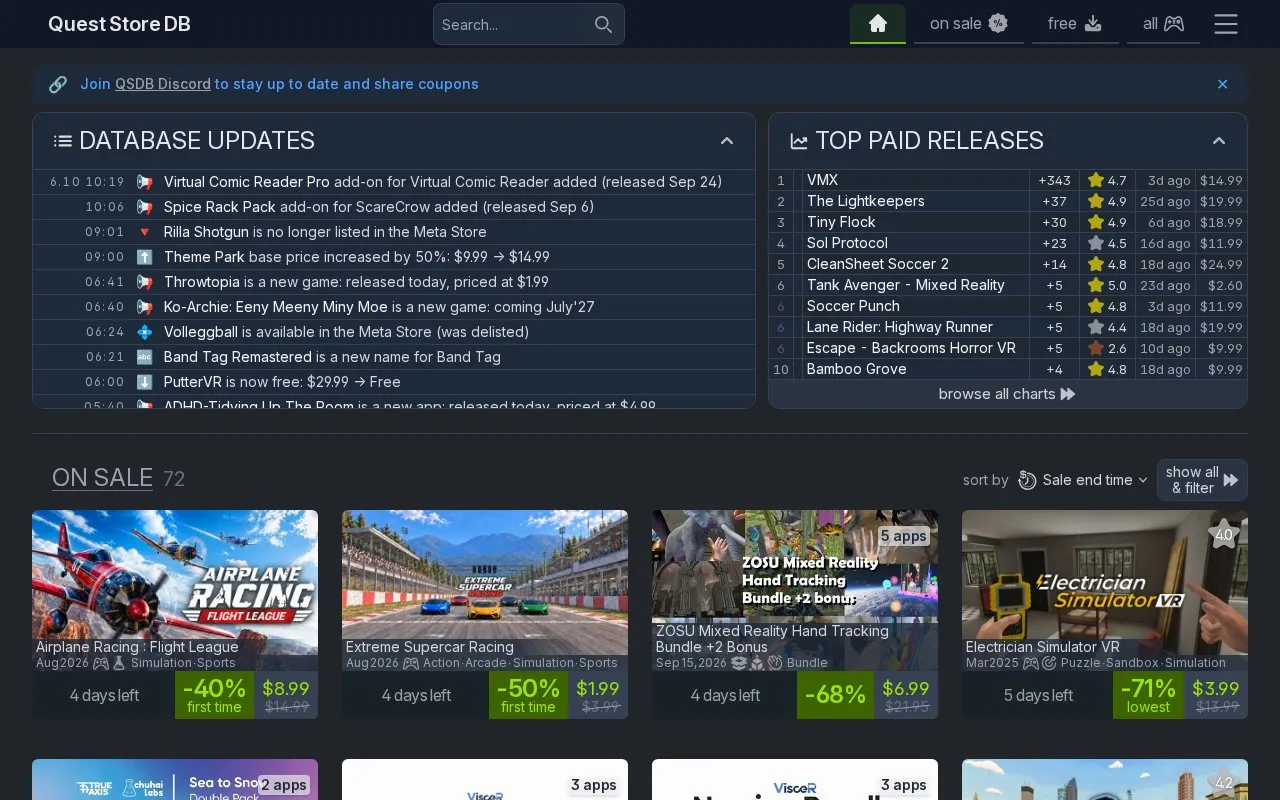The image size is (1280, 800).
Task: Click browse all charts link
Action: 1007,394
